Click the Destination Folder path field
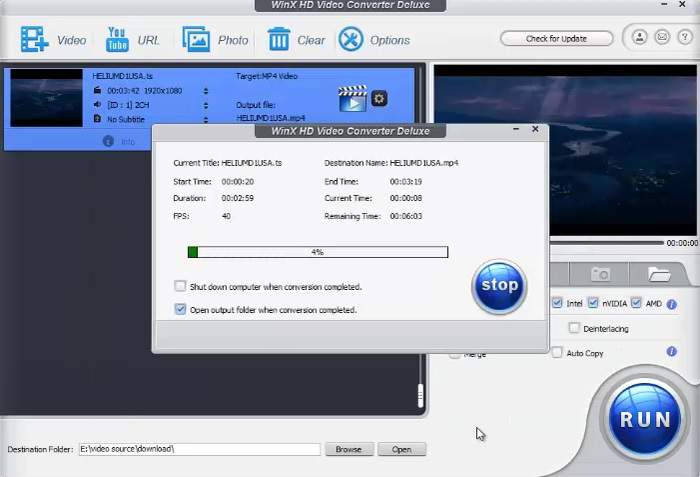 pos(200,449)
